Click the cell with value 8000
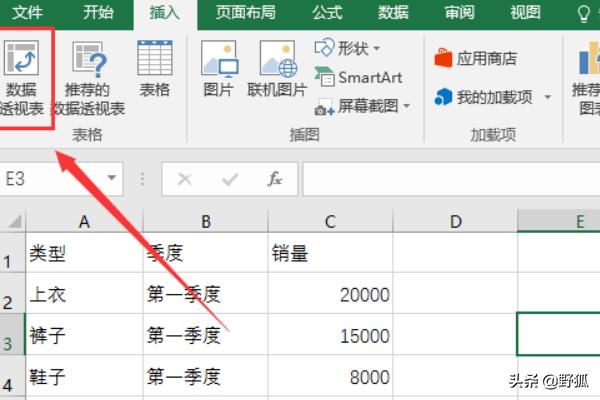Image resolution: width=600 pixels, height=400 pixels. coord(330,376)
